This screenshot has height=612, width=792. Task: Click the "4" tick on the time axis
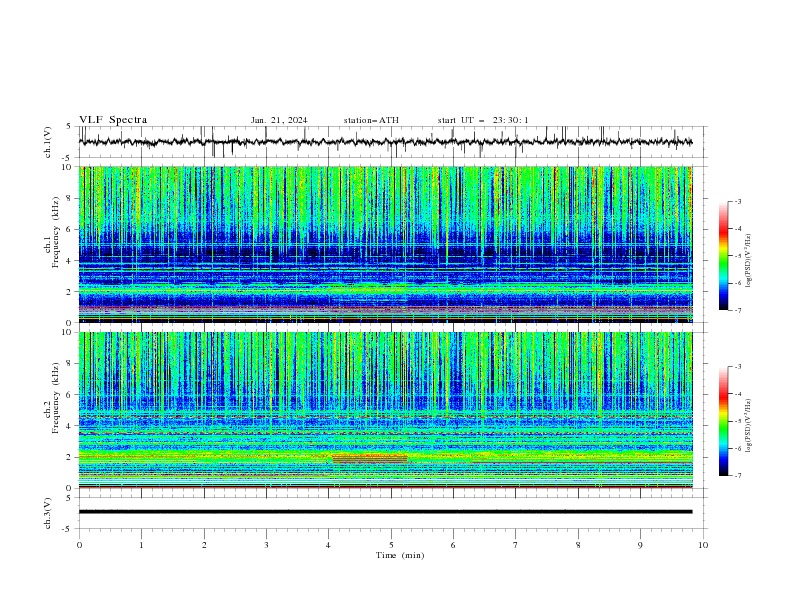[329, 545]
